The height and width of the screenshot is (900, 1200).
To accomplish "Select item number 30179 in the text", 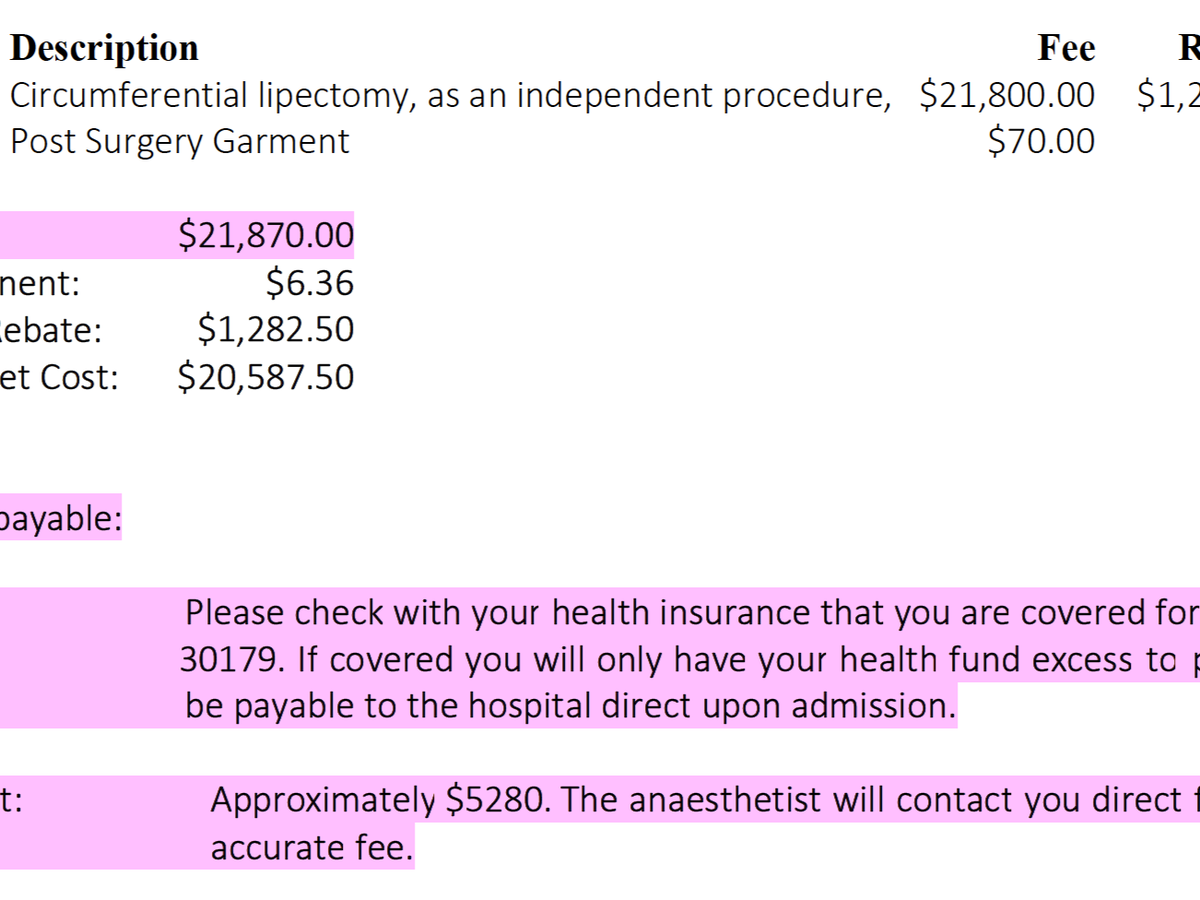I will (219, 660).
